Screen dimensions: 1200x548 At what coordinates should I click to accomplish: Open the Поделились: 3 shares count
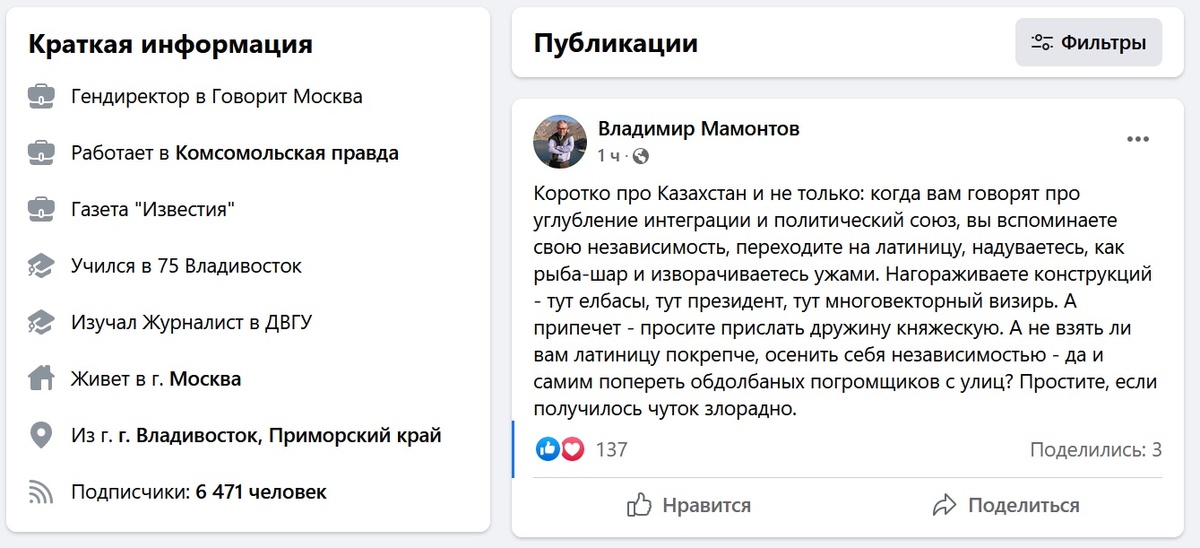click(x=1095, y=450)
